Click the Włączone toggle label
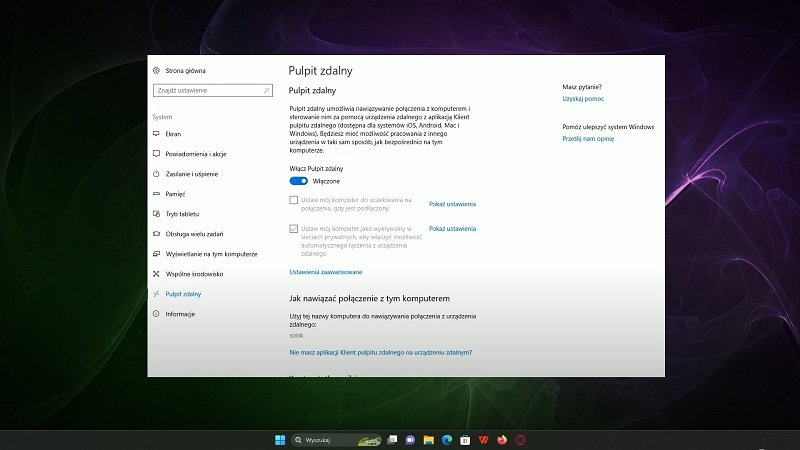 [326, 181]
